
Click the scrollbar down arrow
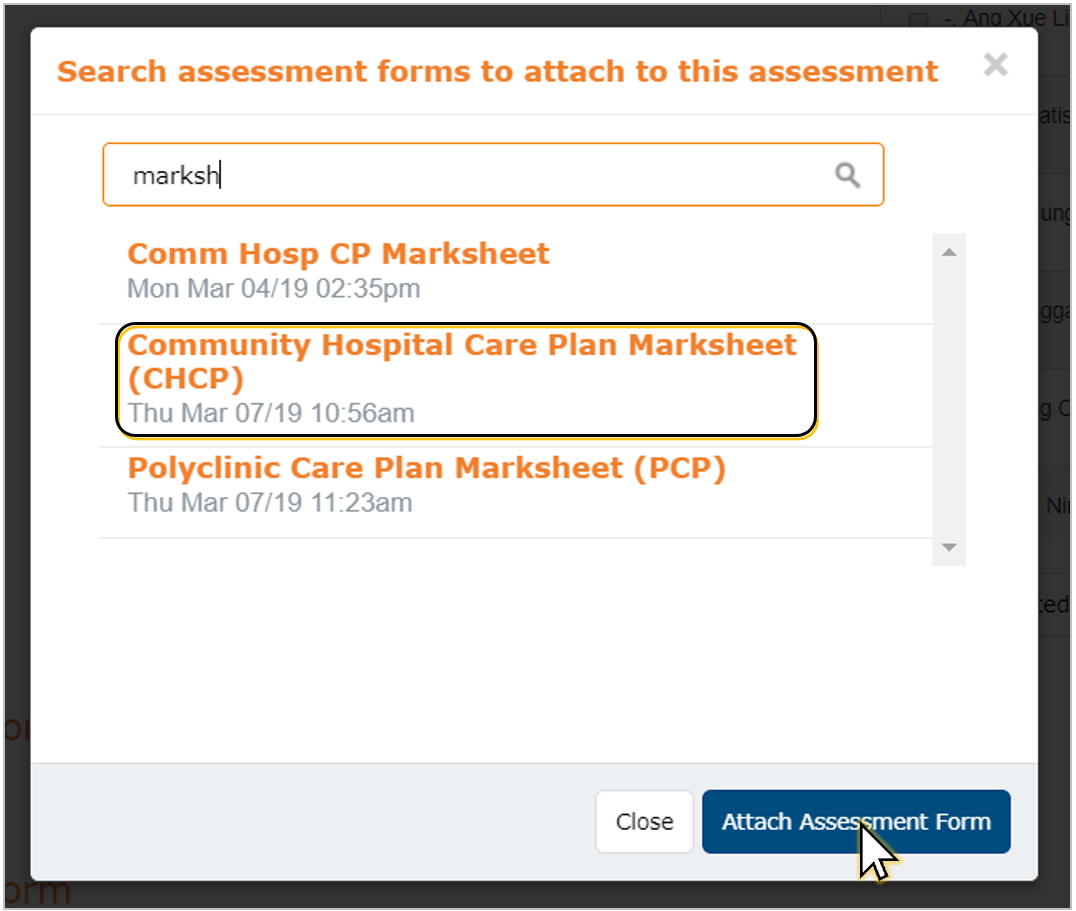point(949,547)
